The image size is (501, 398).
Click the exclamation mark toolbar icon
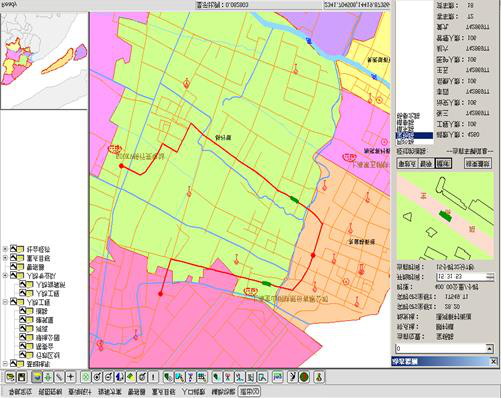pos(153,377)
